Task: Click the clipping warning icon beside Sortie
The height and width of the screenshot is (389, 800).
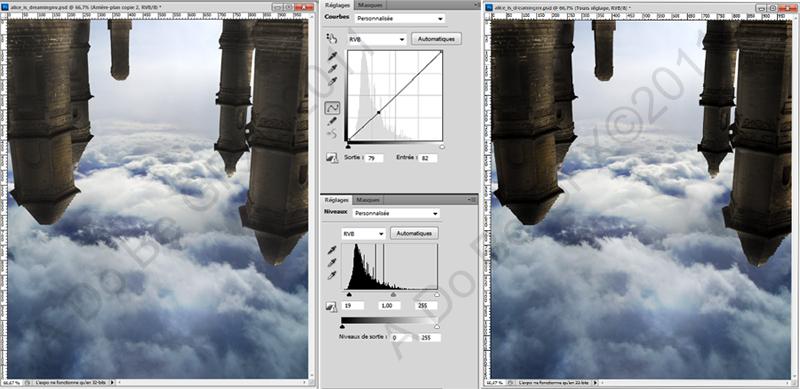Action: click(332, 158)
